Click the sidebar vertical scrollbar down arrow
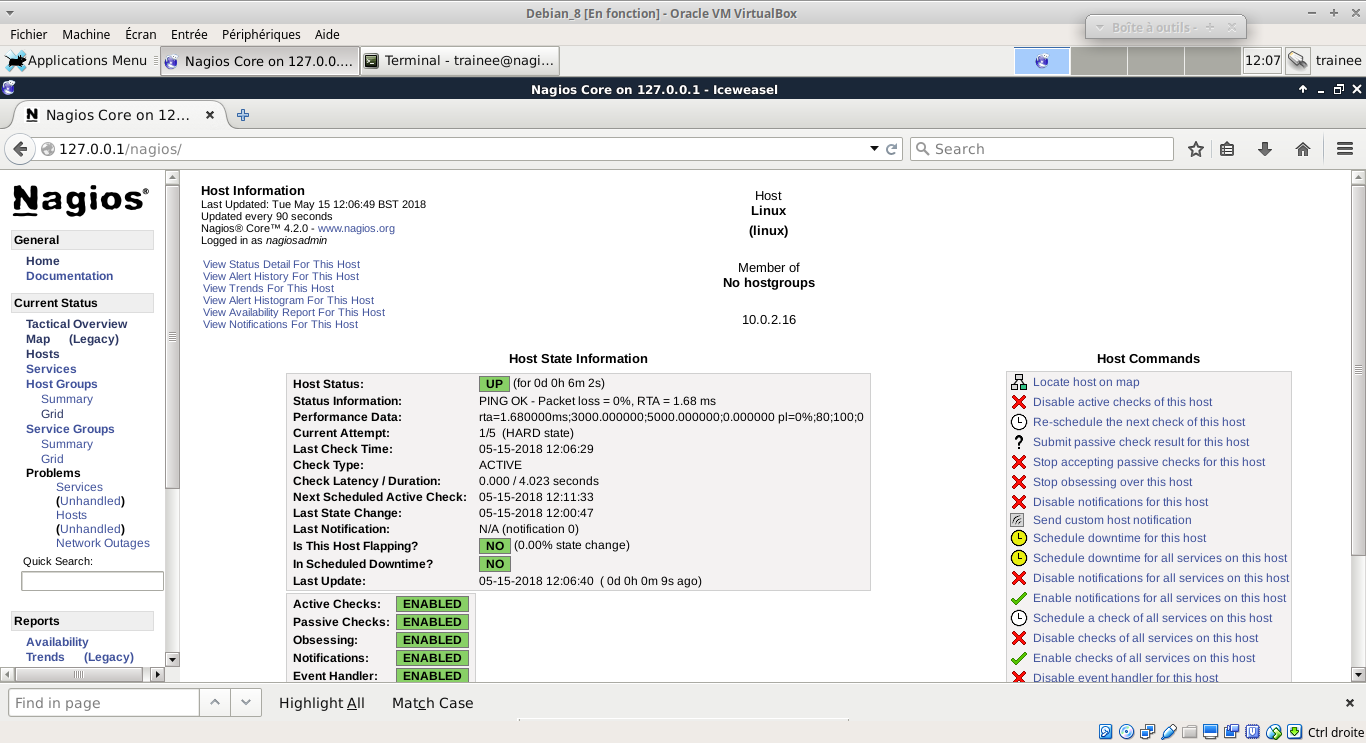1366x743 pixels. tap(173, 660)
